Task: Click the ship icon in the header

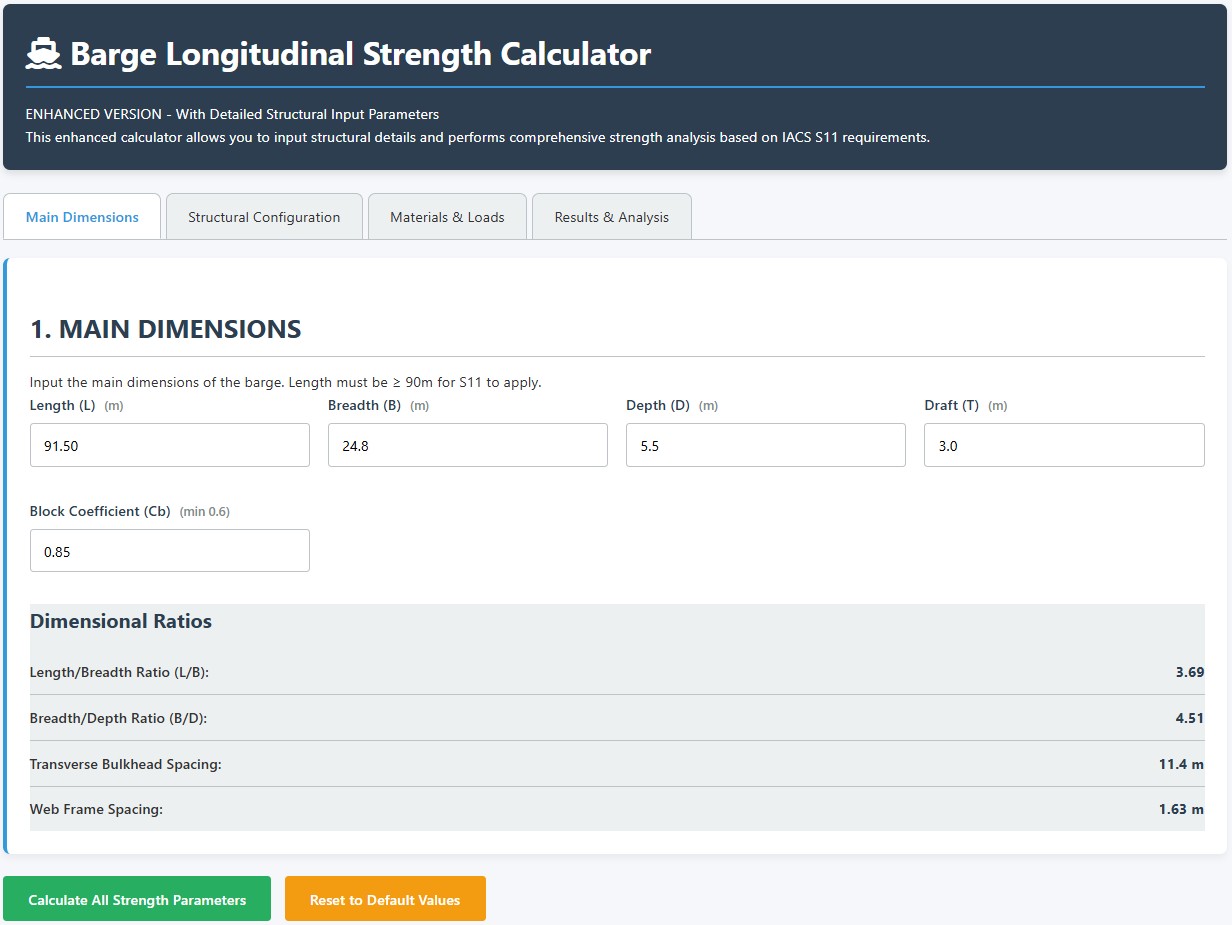Action: [43, 54]
